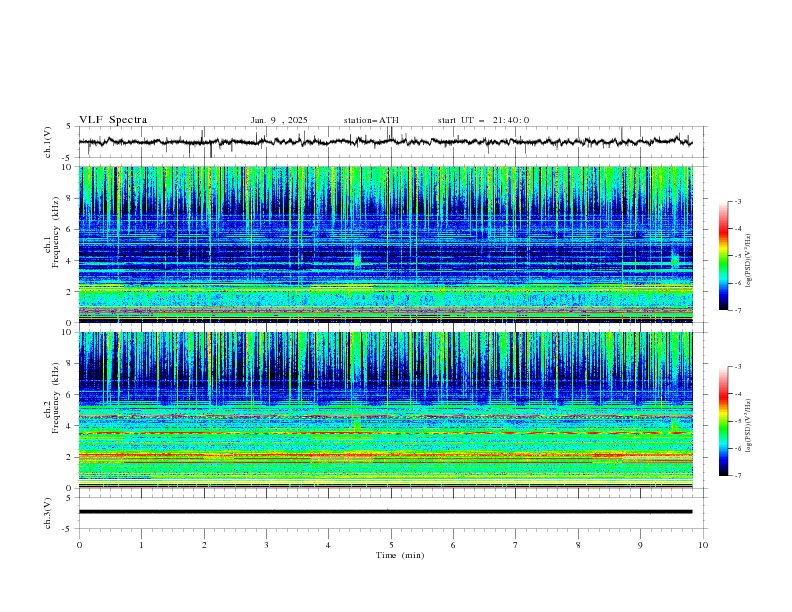Click tick label 5 on the Time axis
Viewport: 792px width, 612px height.
(x=391, y=545)
